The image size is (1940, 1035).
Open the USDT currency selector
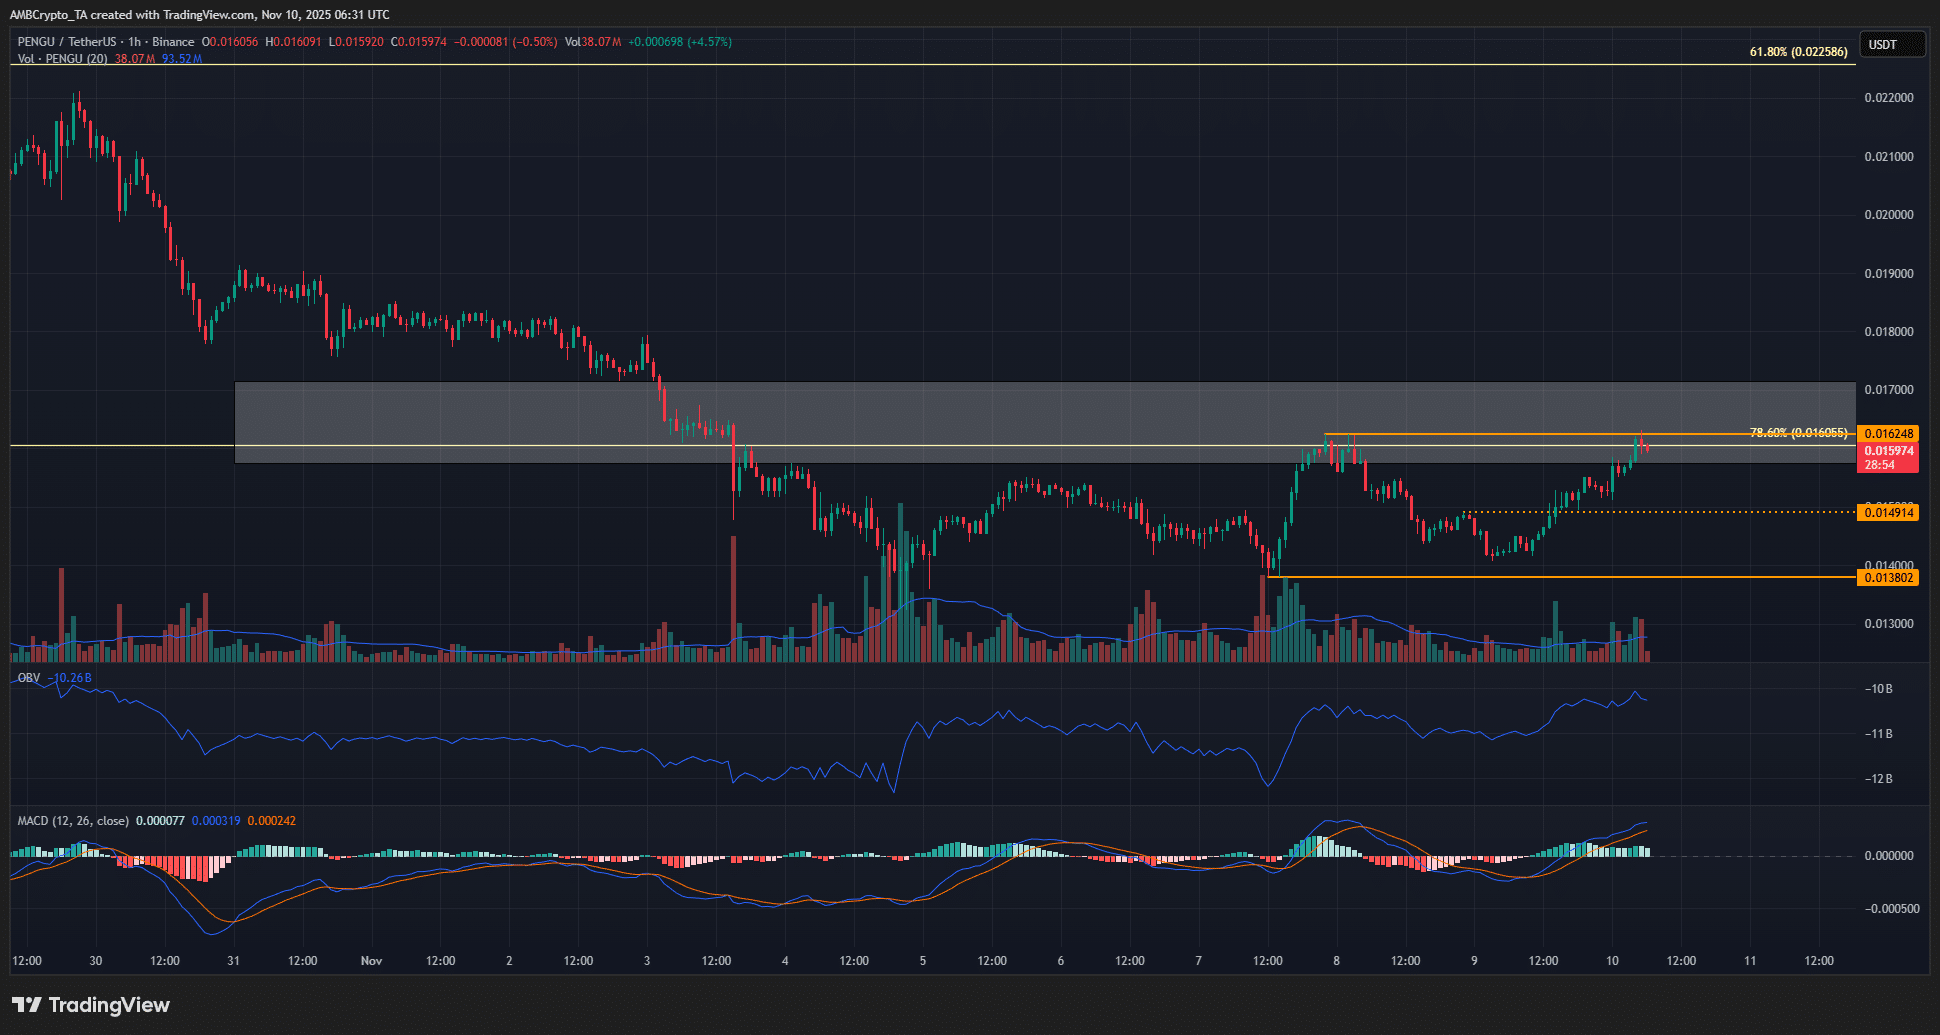point(1890,44)
